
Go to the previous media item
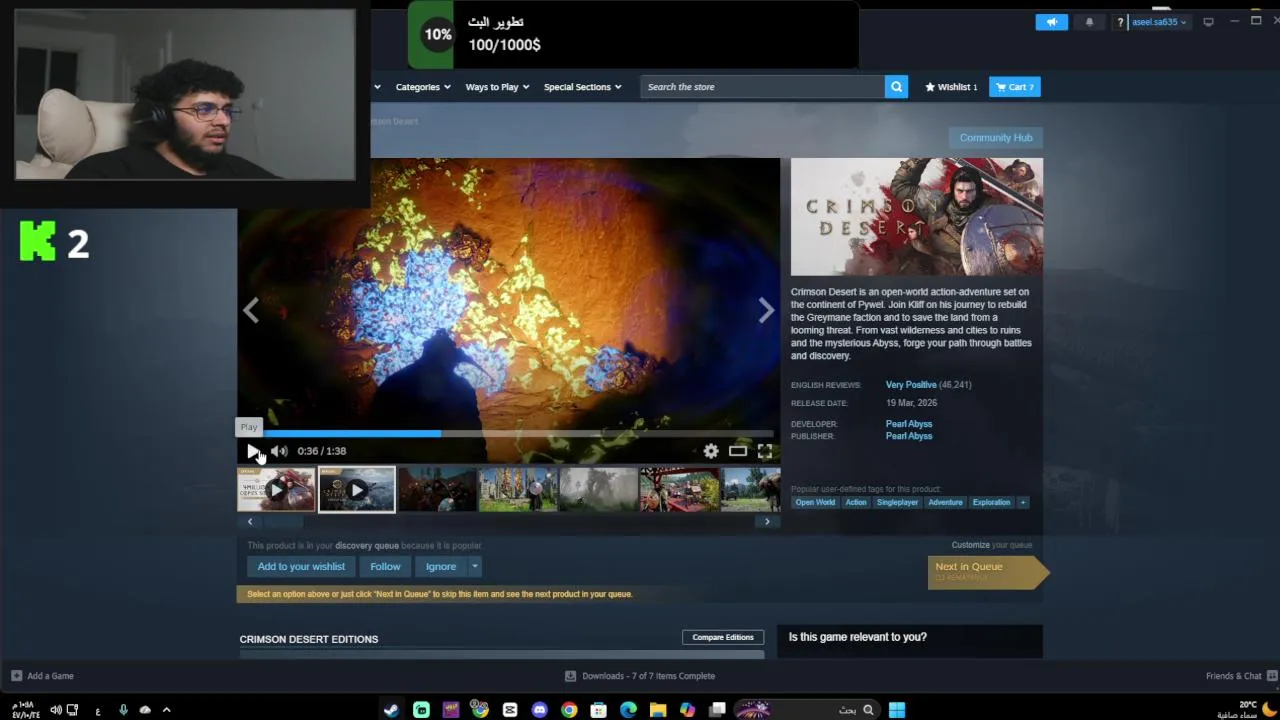251,310
